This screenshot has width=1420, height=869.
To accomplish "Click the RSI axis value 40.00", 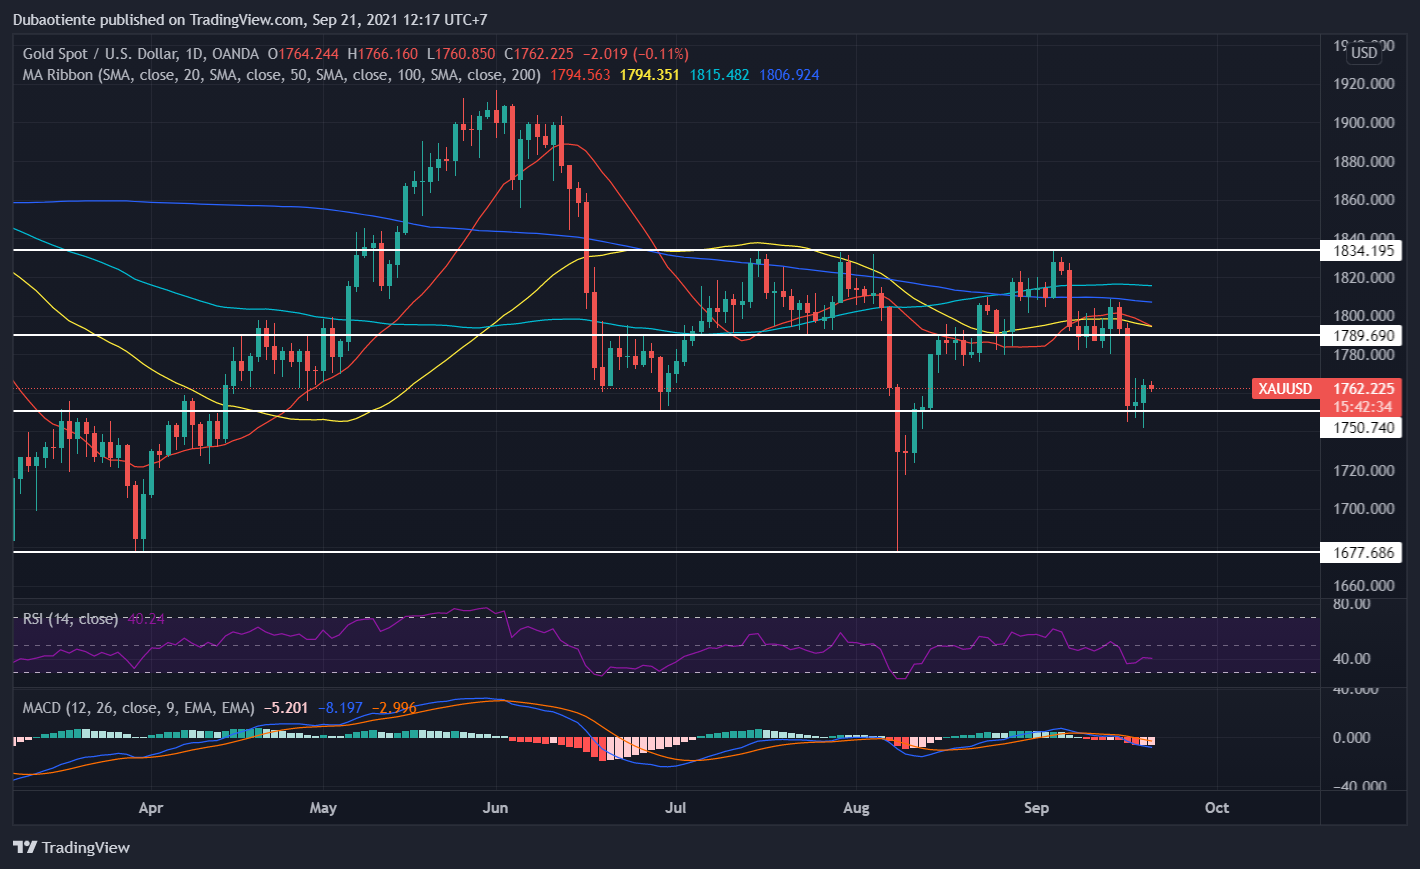I will (1352, 659).
